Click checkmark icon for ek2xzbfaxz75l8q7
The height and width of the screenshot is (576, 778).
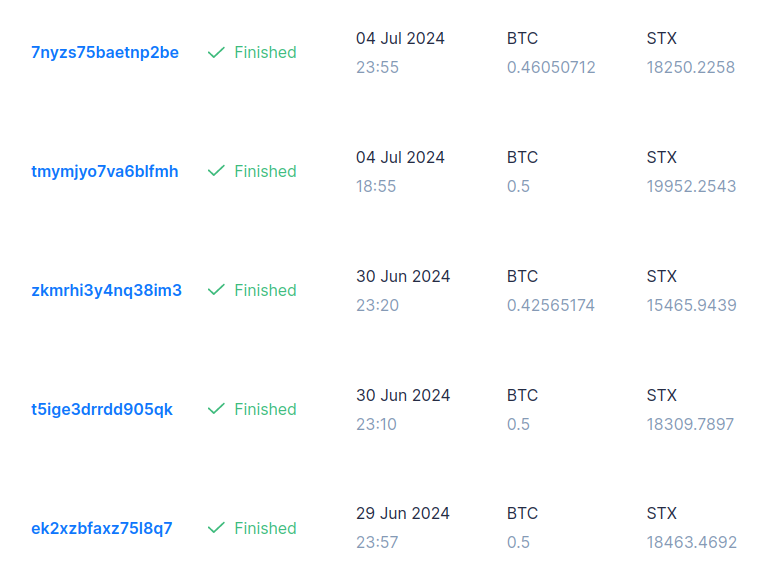pyautogui.click(x=215, y=528)
